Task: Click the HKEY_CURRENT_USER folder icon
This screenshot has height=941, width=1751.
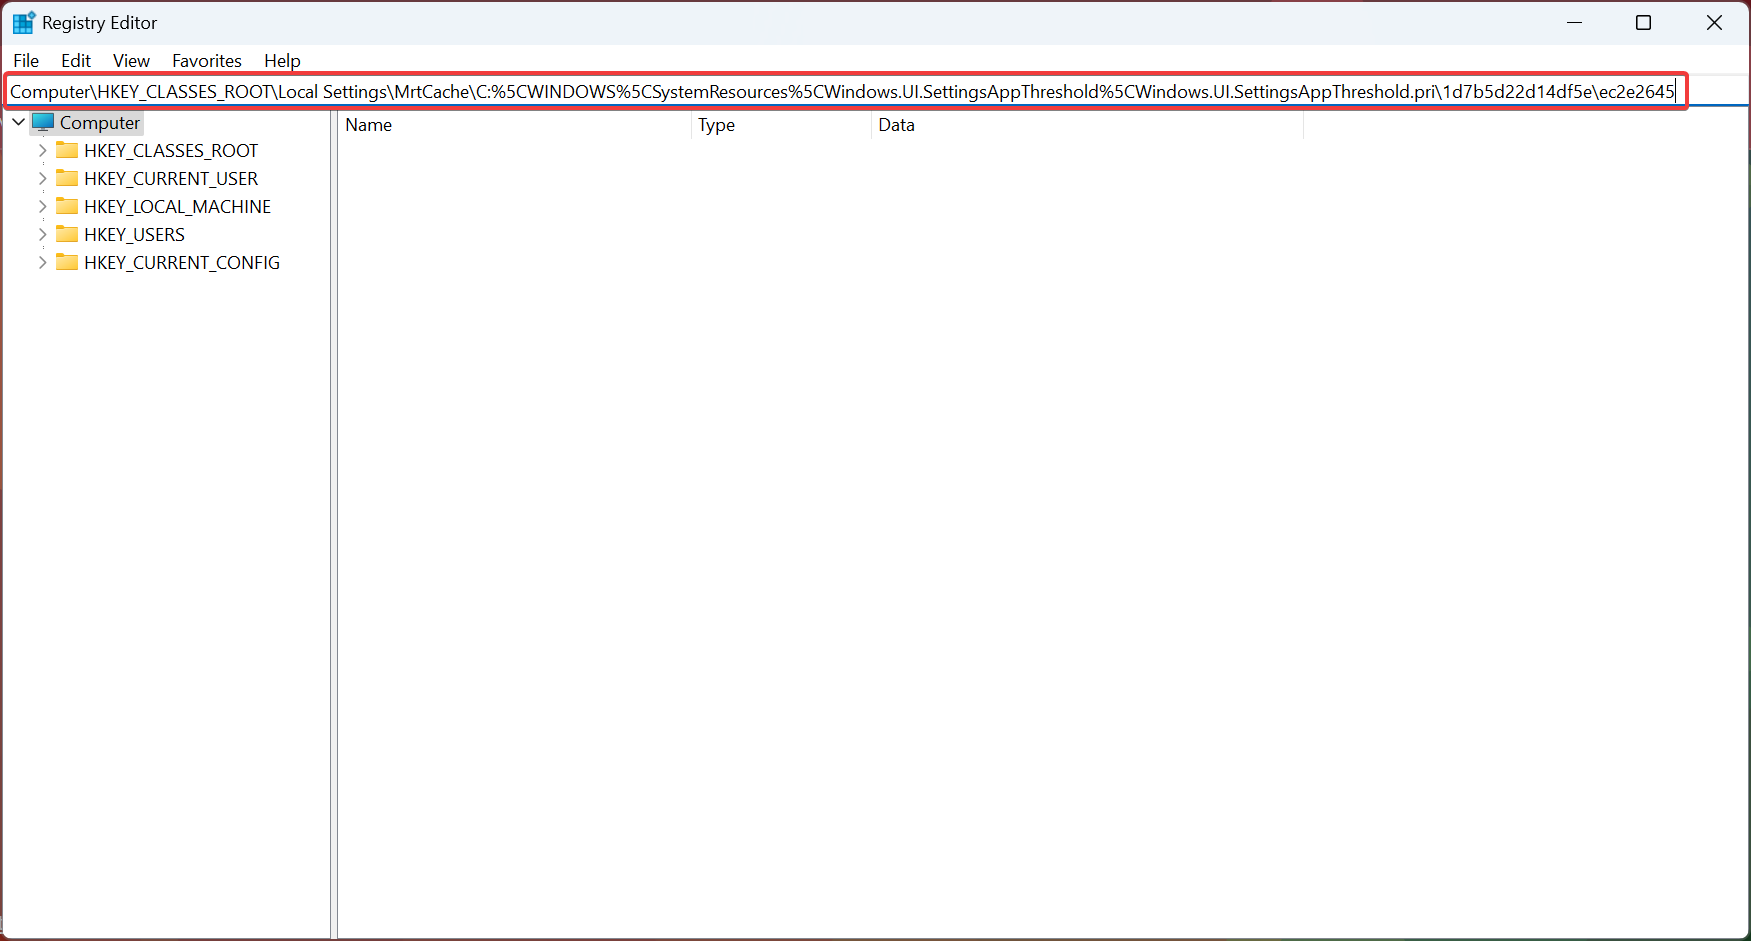Action: tap(67, 178)
